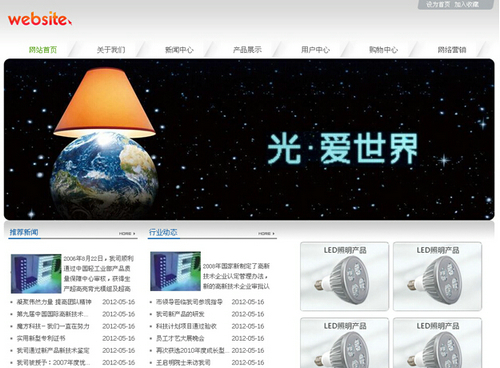Click the lamp and earth banner image
This screenshot has height=368, width=500.
click(249, 139)
